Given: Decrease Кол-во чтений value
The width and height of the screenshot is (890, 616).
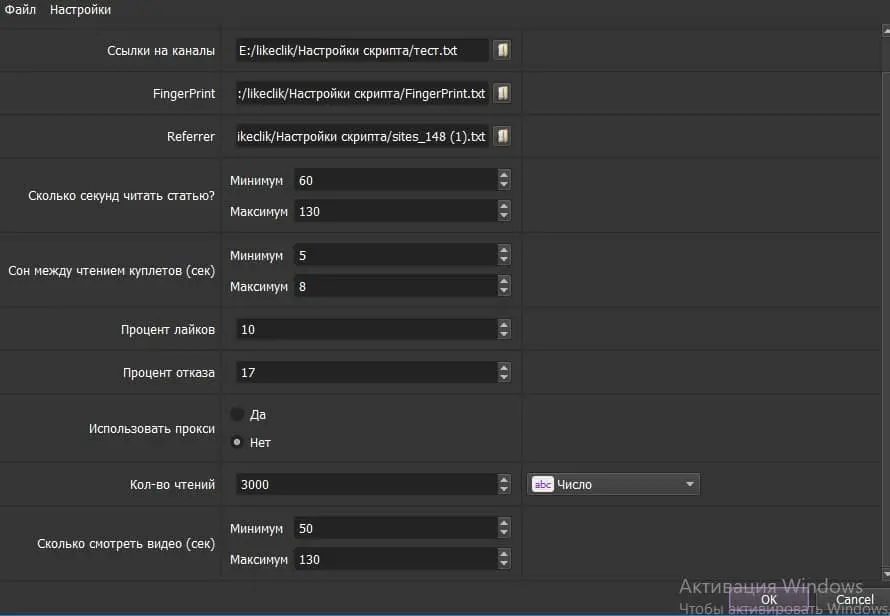Looking at the screenshot, I should [504, 489].
